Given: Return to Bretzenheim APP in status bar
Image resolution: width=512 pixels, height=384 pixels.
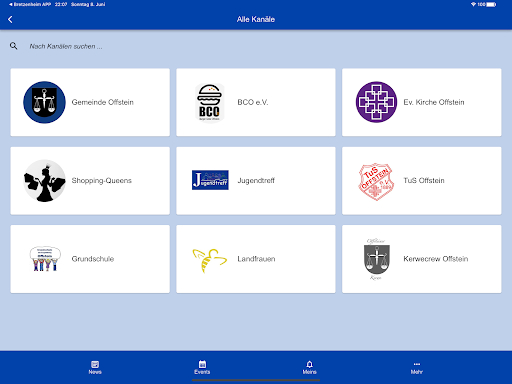Looking at the screenshot, I should (30, 4).
